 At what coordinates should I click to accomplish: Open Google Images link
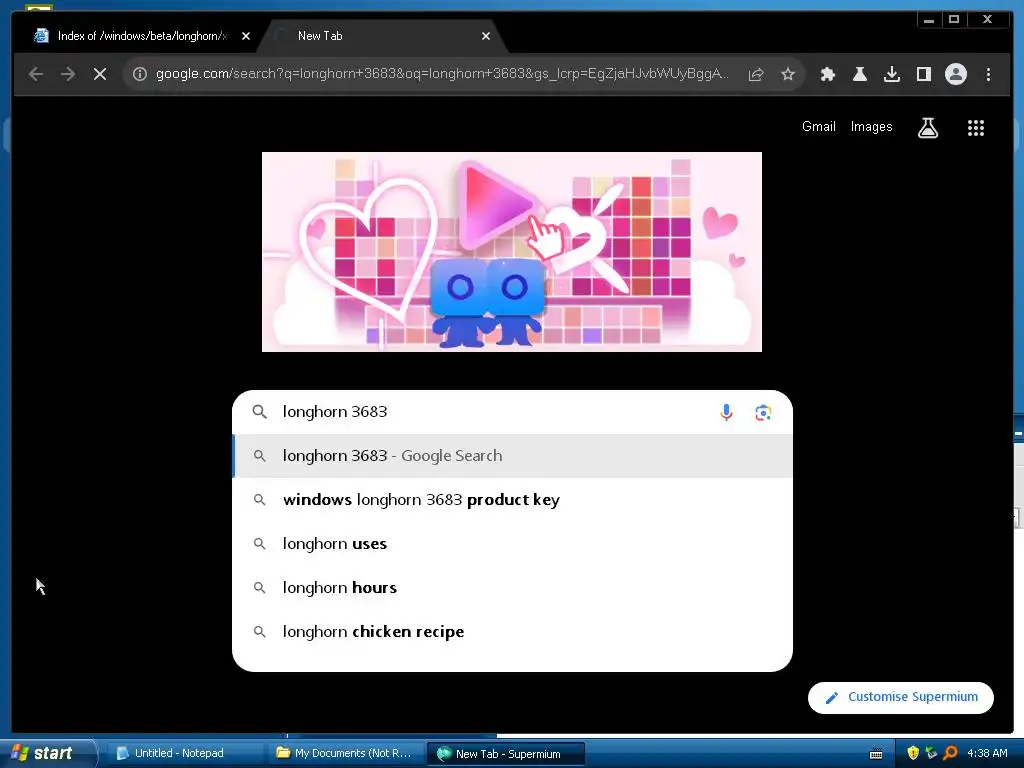(x=871, y=127)
